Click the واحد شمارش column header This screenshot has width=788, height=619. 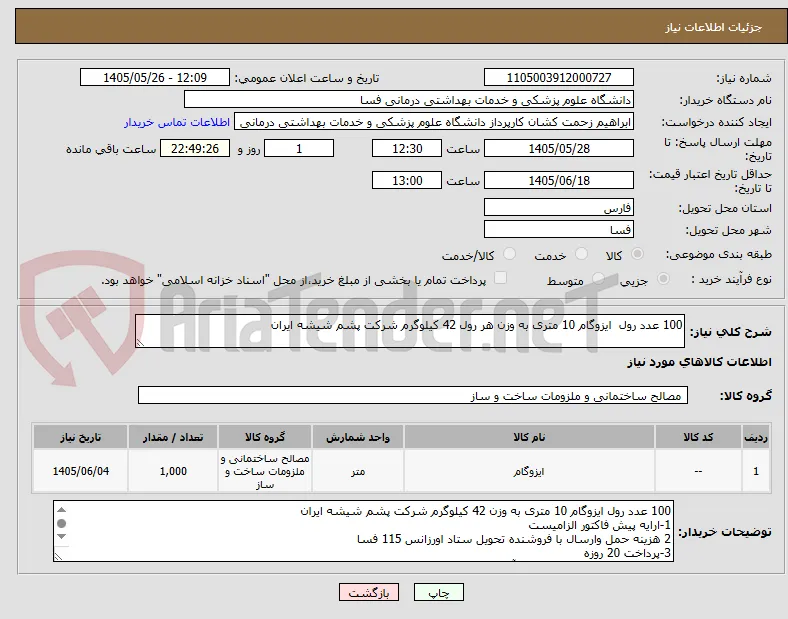tap(358, 437)
